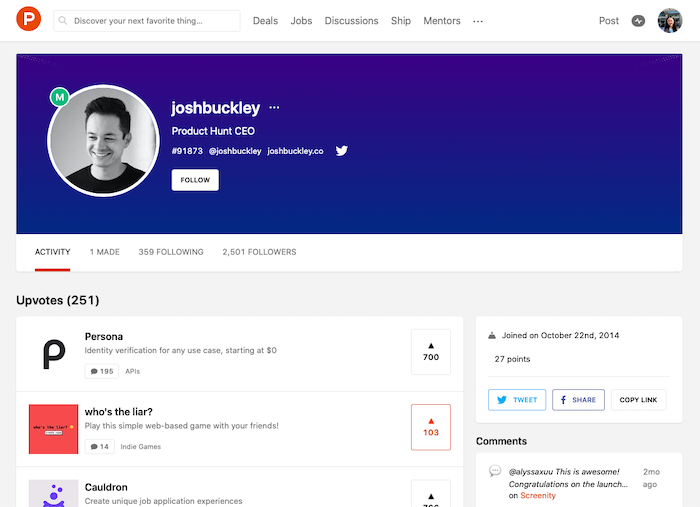Open options dots beside joshbuckley name

coord(274,108)
